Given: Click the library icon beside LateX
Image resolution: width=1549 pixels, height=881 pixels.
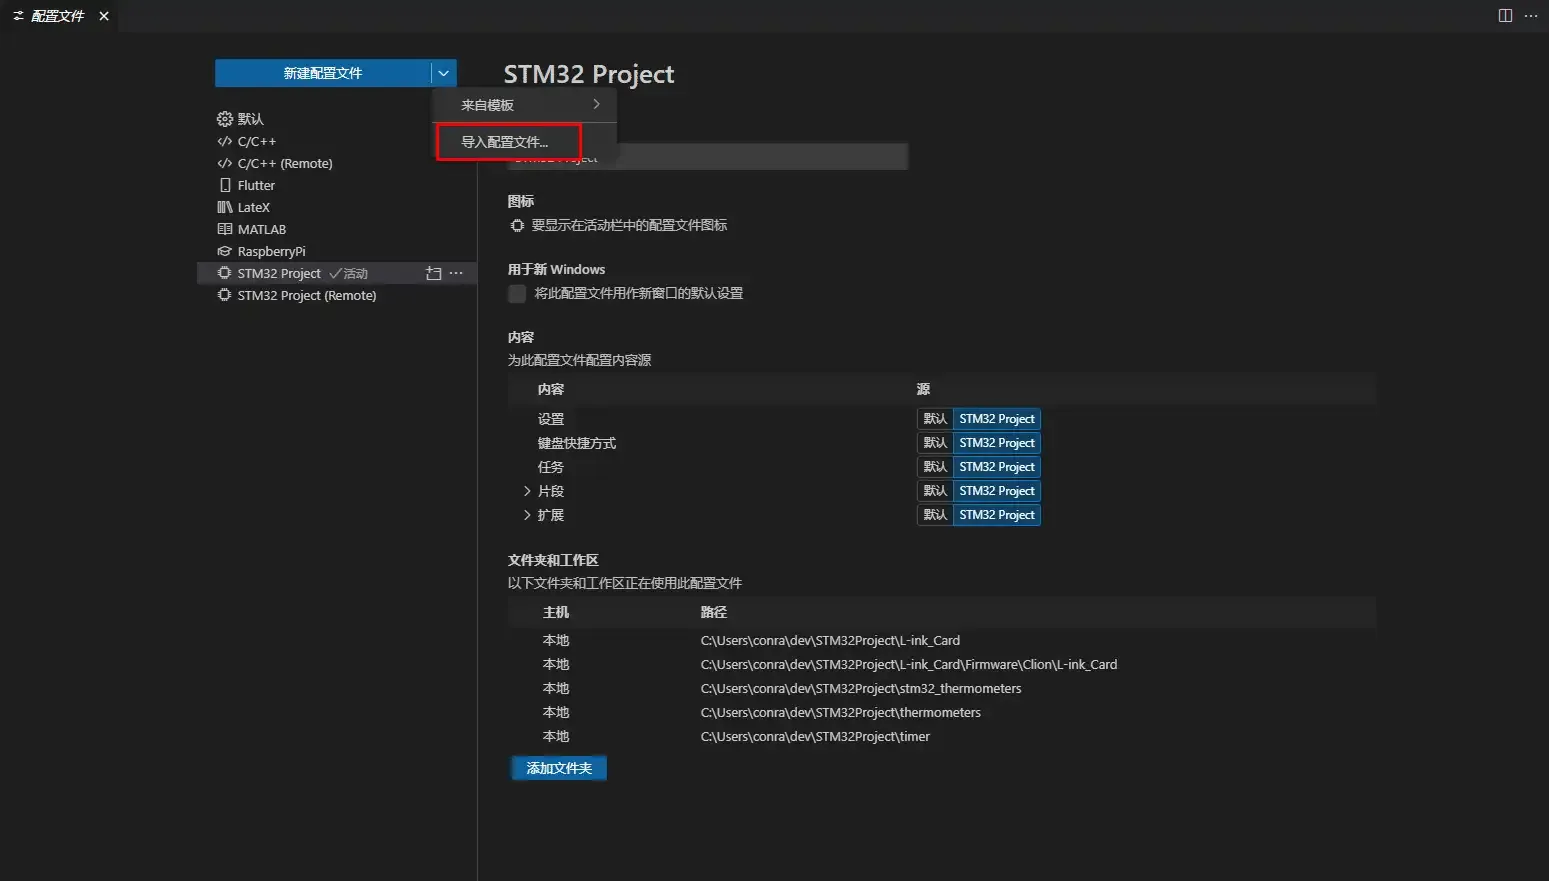Looking at the screenshot, I should [x=225, y=207].
